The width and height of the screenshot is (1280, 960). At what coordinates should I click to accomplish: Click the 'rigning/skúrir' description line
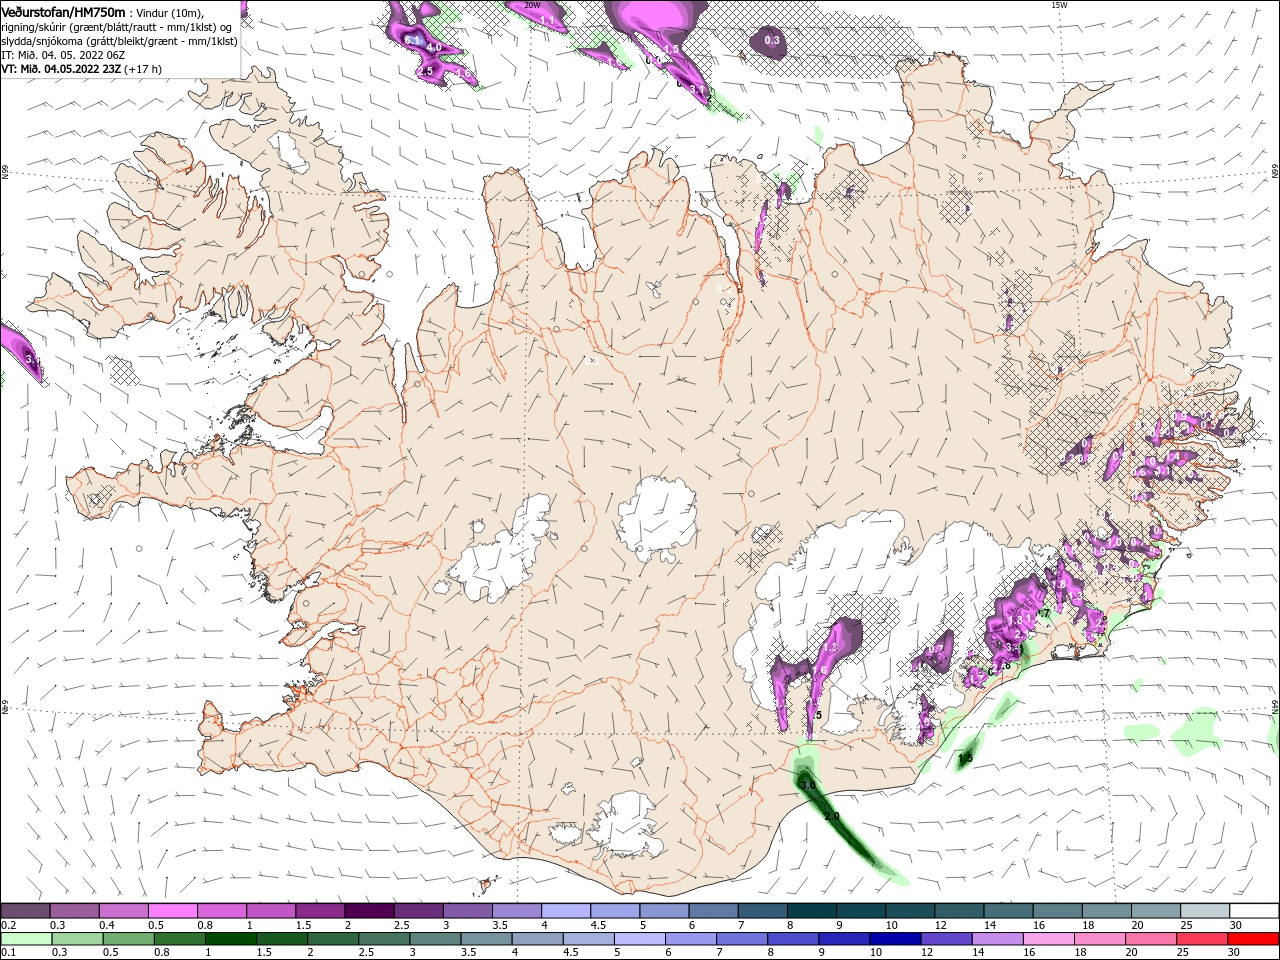click(116, 27)
